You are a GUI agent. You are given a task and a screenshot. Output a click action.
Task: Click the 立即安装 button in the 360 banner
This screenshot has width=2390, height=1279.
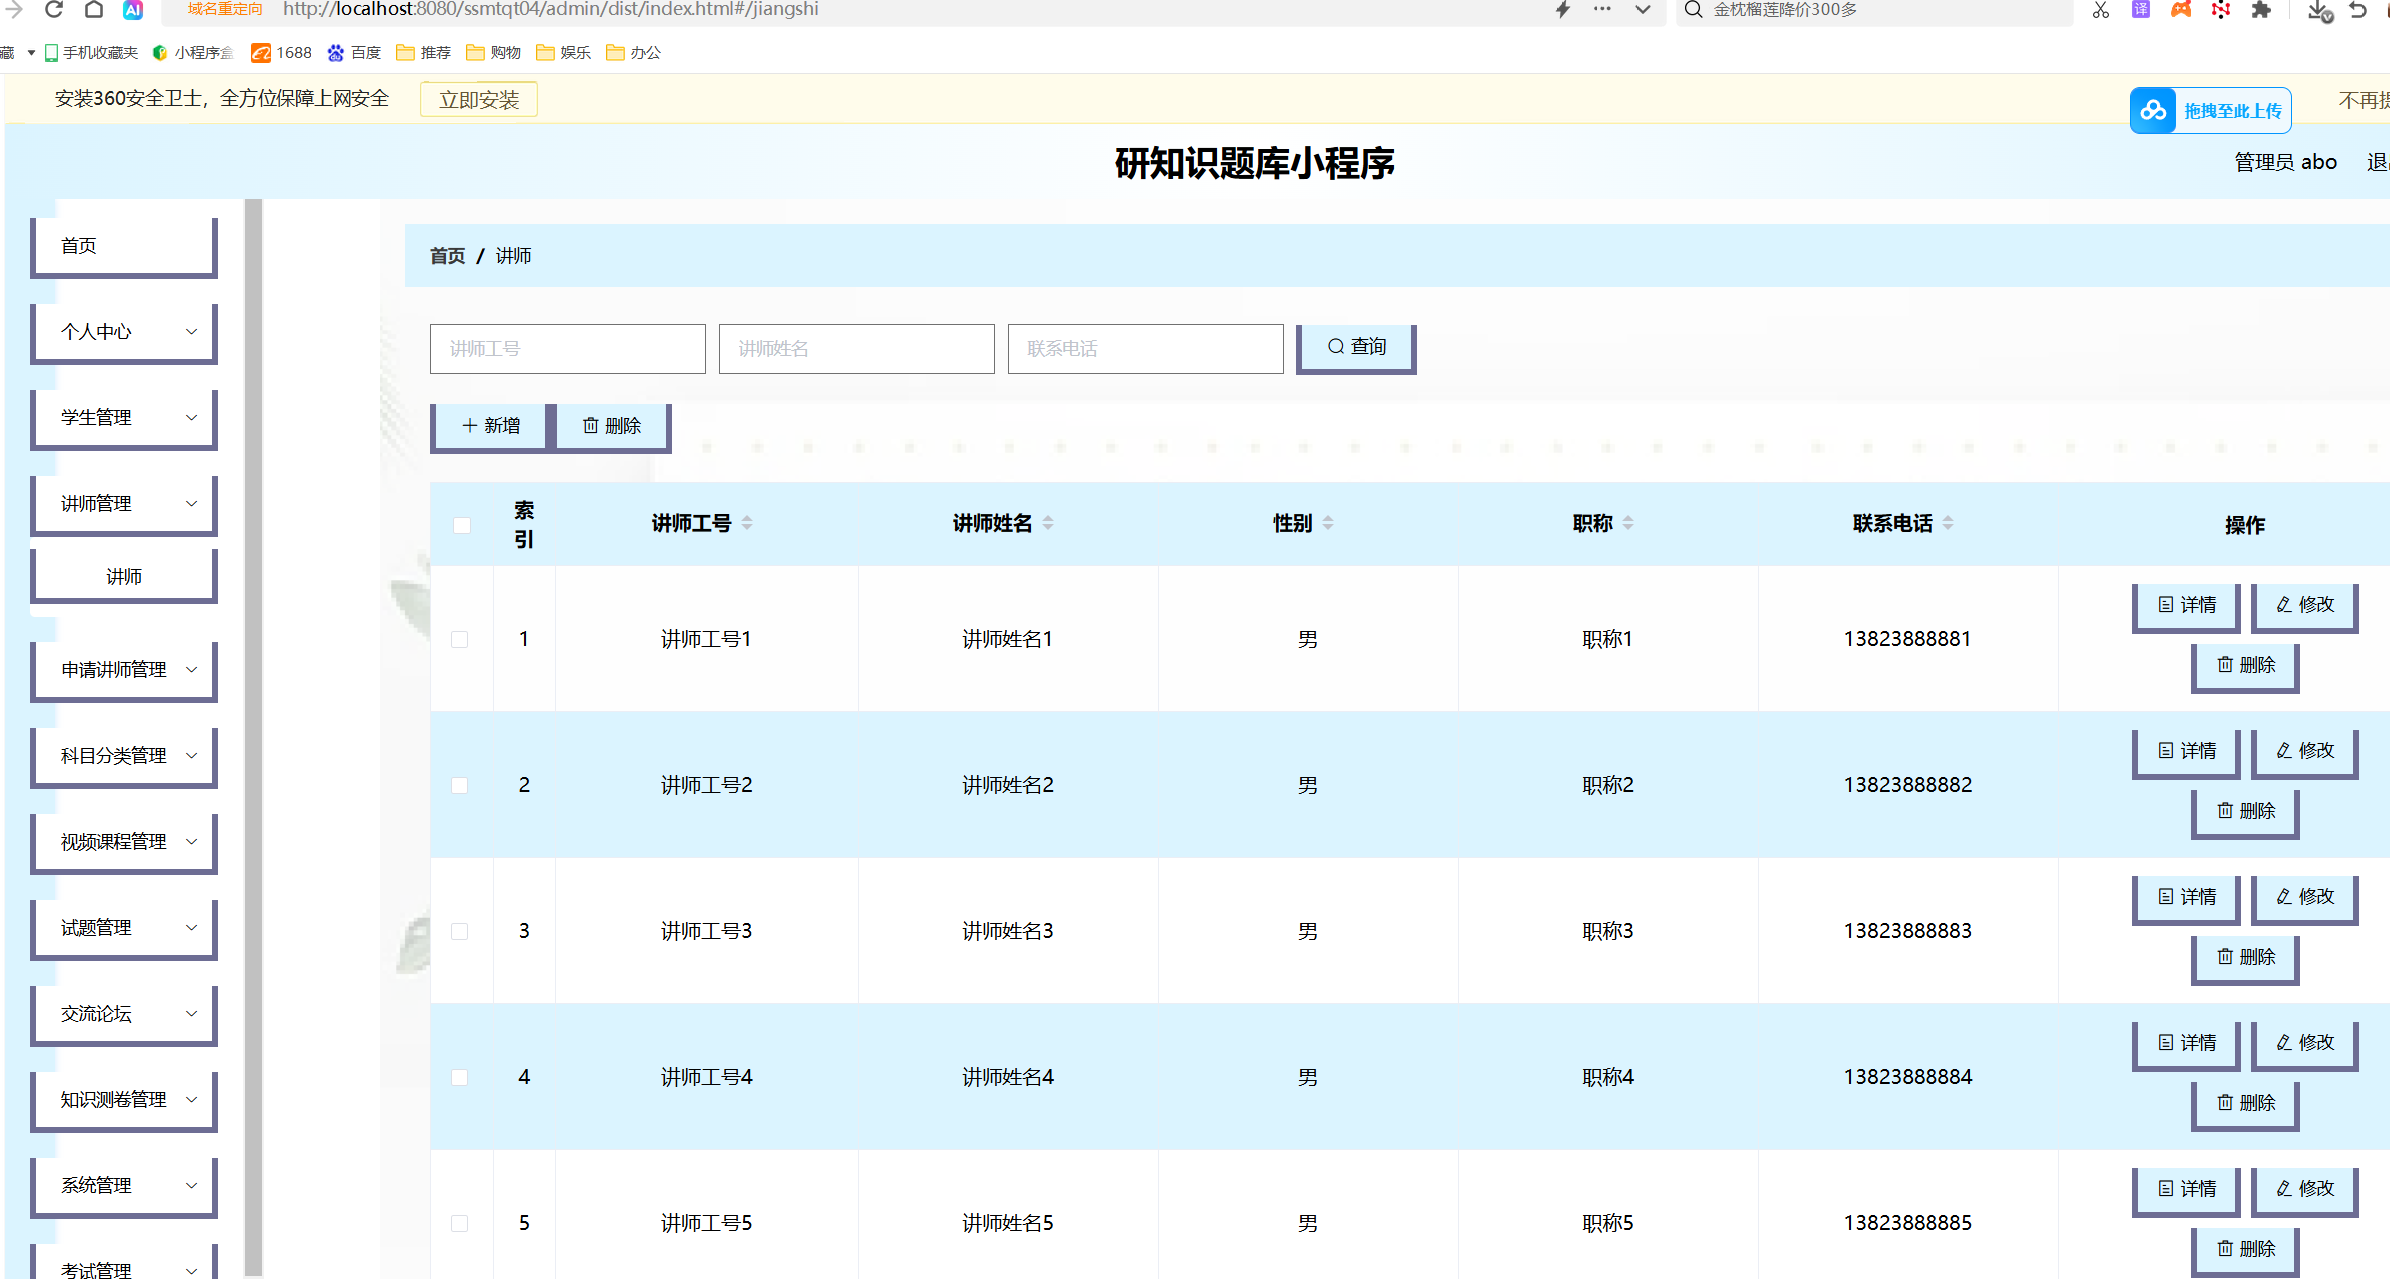coord(479,100)
